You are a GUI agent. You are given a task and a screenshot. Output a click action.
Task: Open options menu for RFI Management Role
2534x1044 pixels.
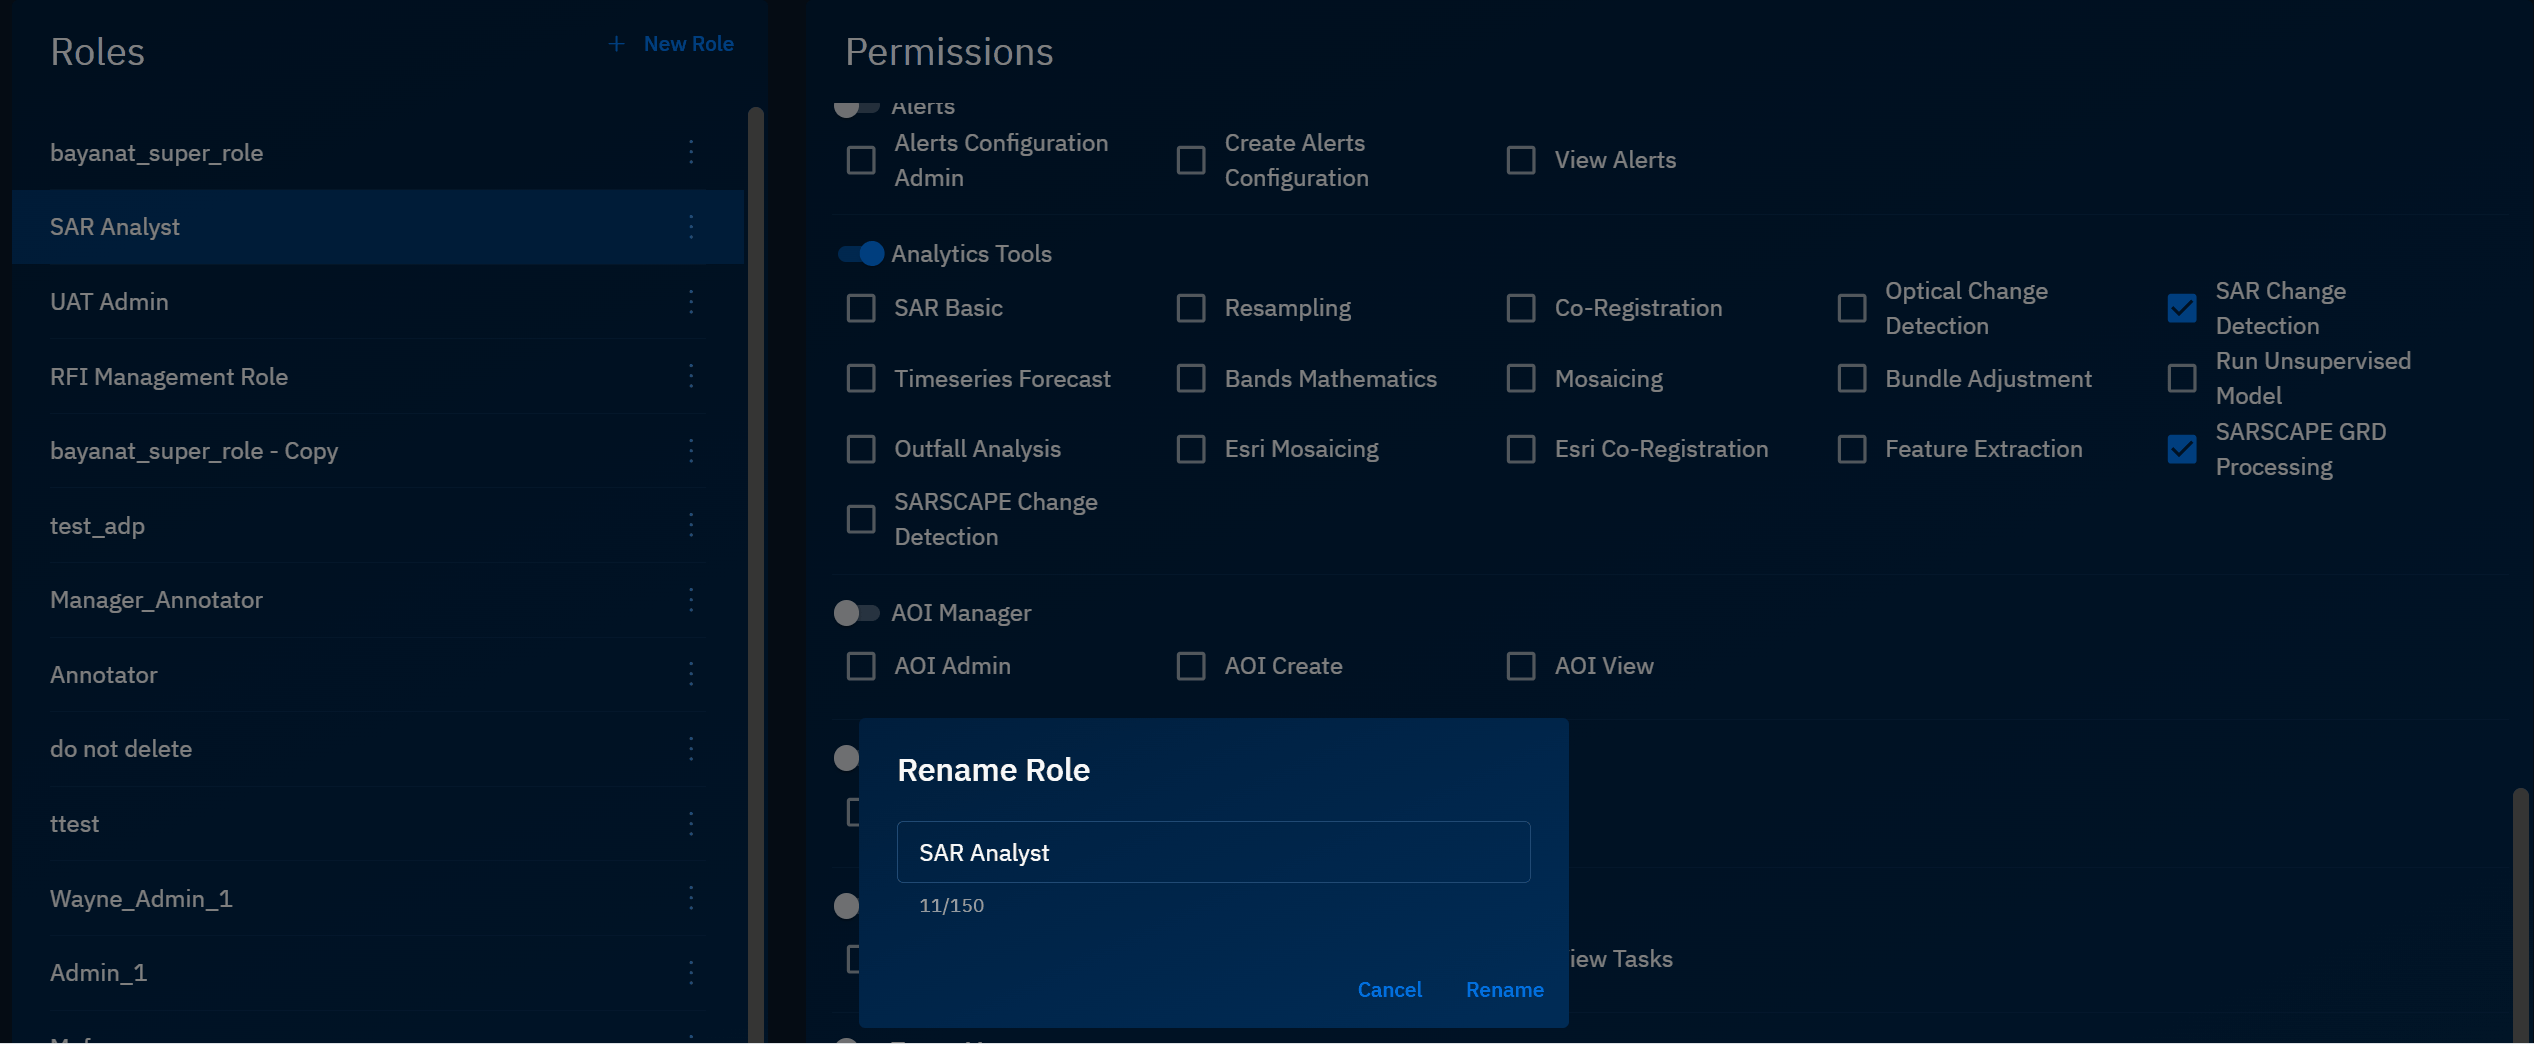[691, 376]
